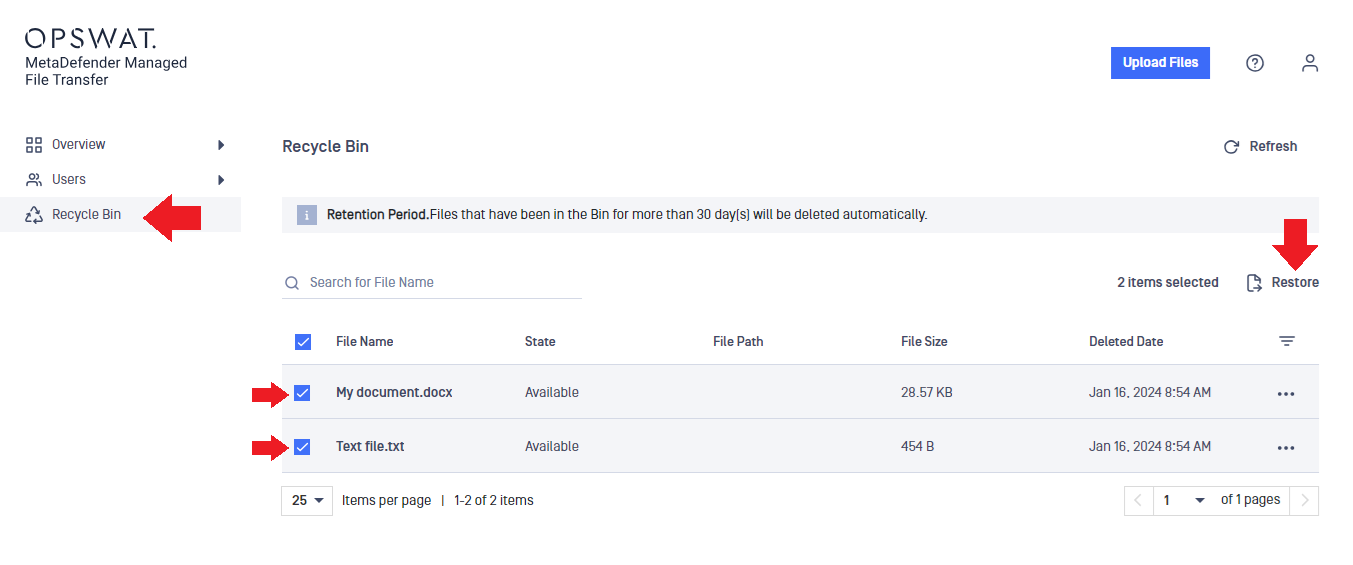The image size is (1353, 565).
Task: Uncheck the Text file.txt checkbox
Action: point(302,447)
